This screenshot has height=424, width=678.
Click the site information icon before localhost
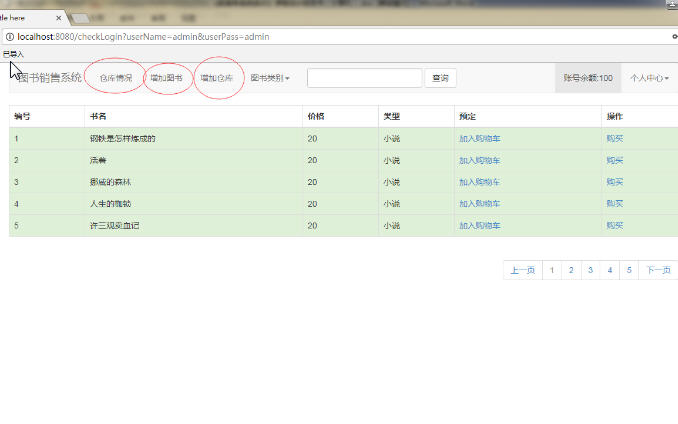(x=10, y=37)
